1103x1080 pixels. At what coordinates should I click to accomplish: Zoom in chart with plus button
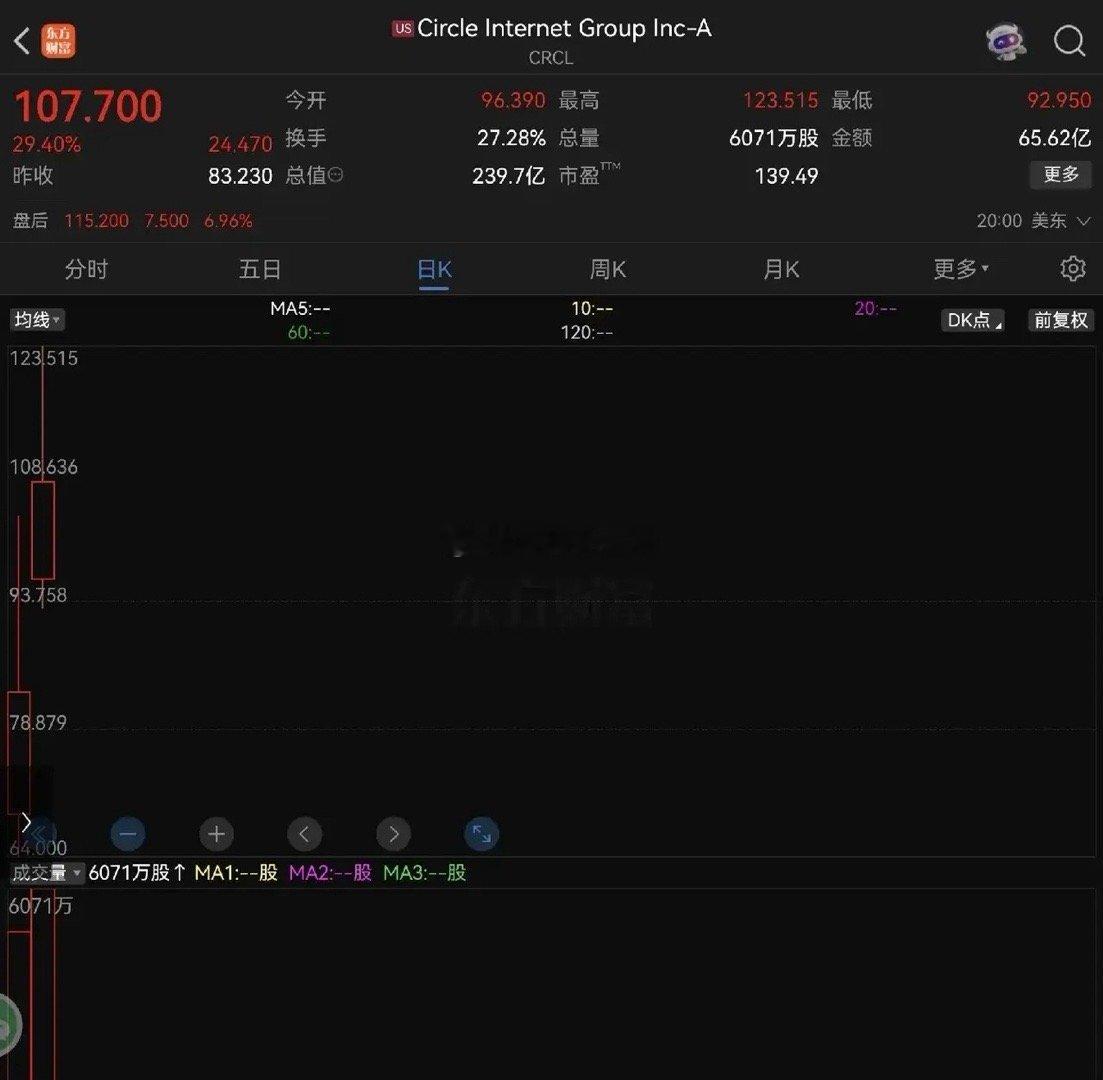point(217,834)
